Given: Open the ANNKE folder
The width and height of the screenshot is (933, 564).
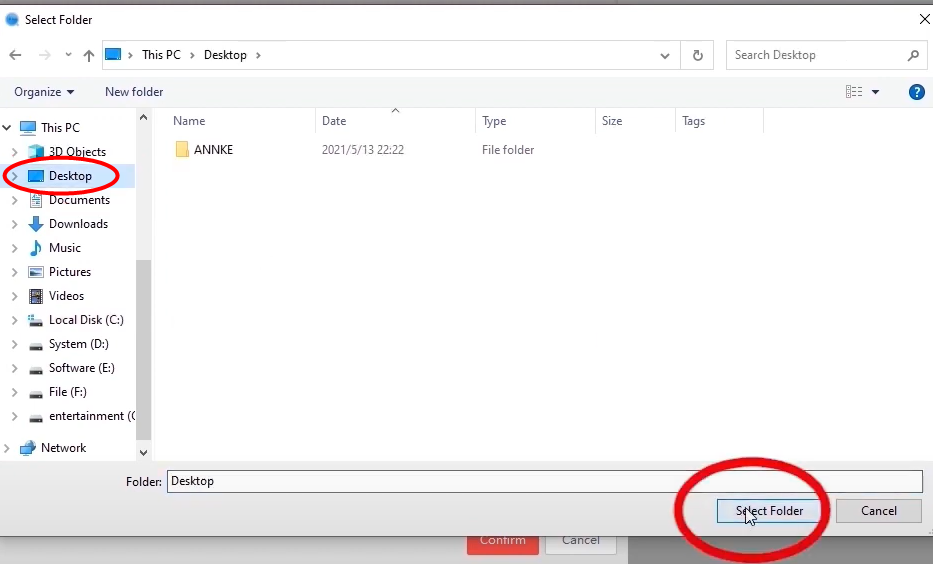Looking at the screenshot, I should coord(213,150).
